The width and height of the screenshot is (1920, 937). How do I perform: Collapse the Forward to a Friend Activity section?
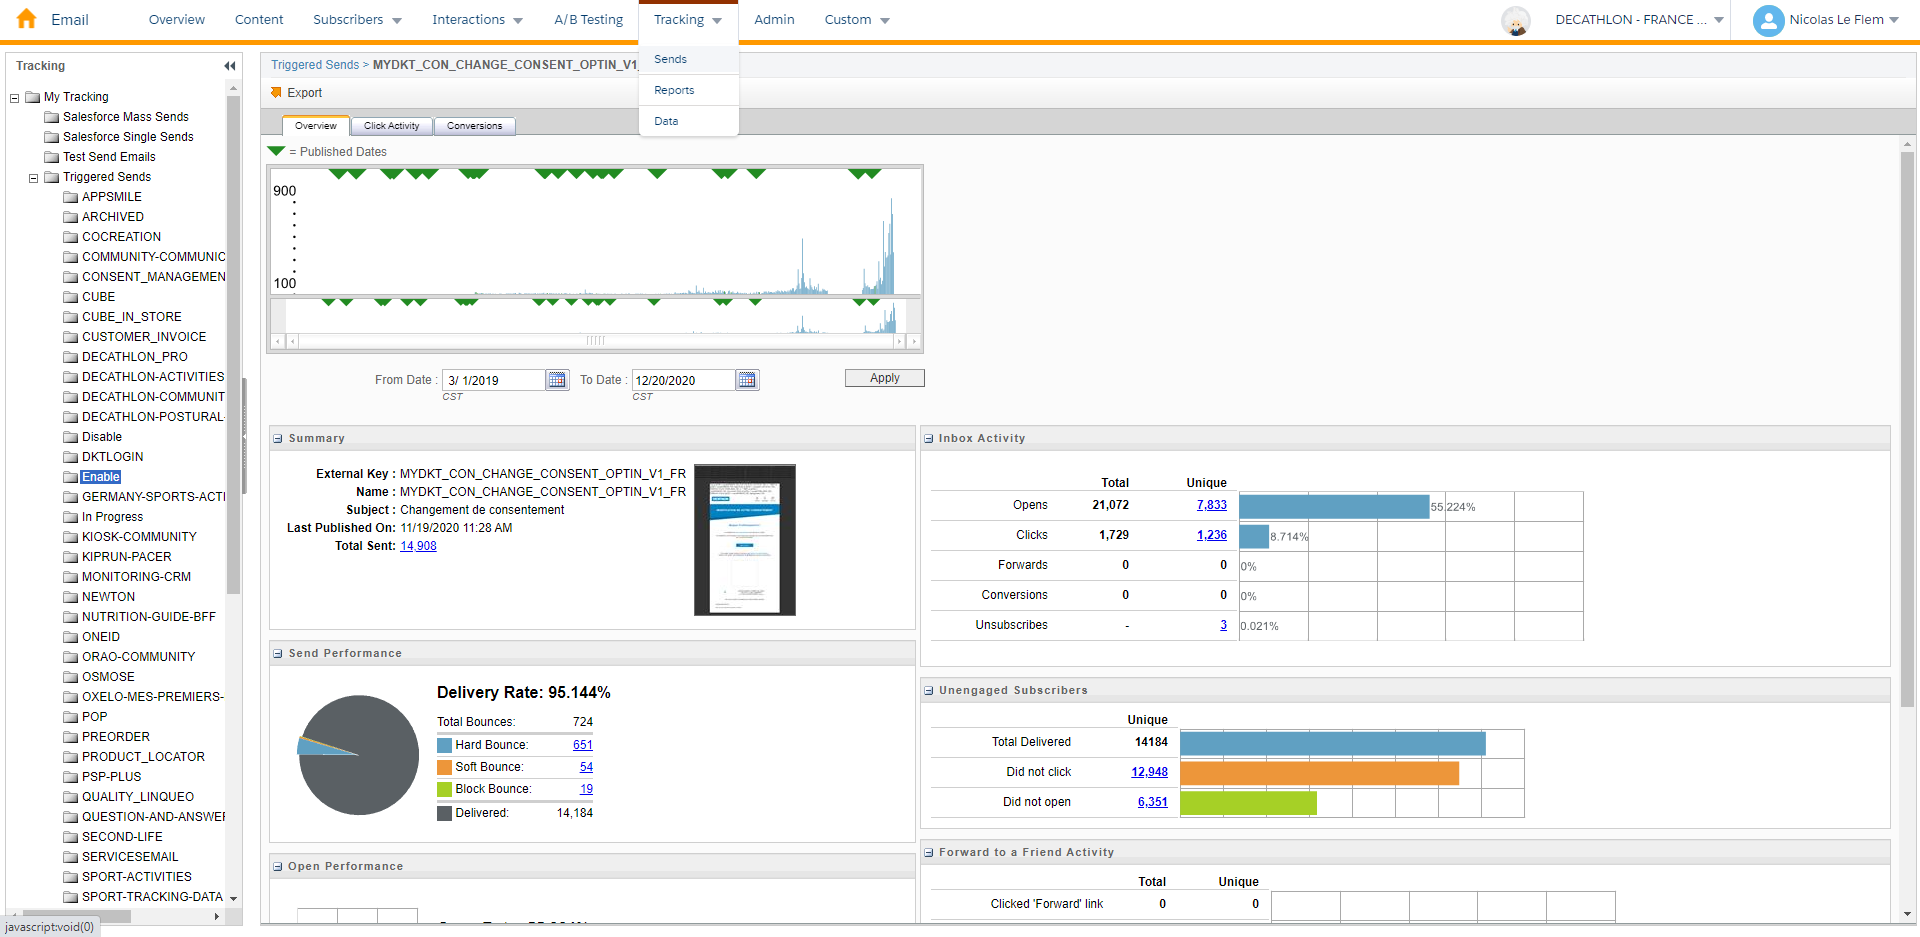[928, 853]
